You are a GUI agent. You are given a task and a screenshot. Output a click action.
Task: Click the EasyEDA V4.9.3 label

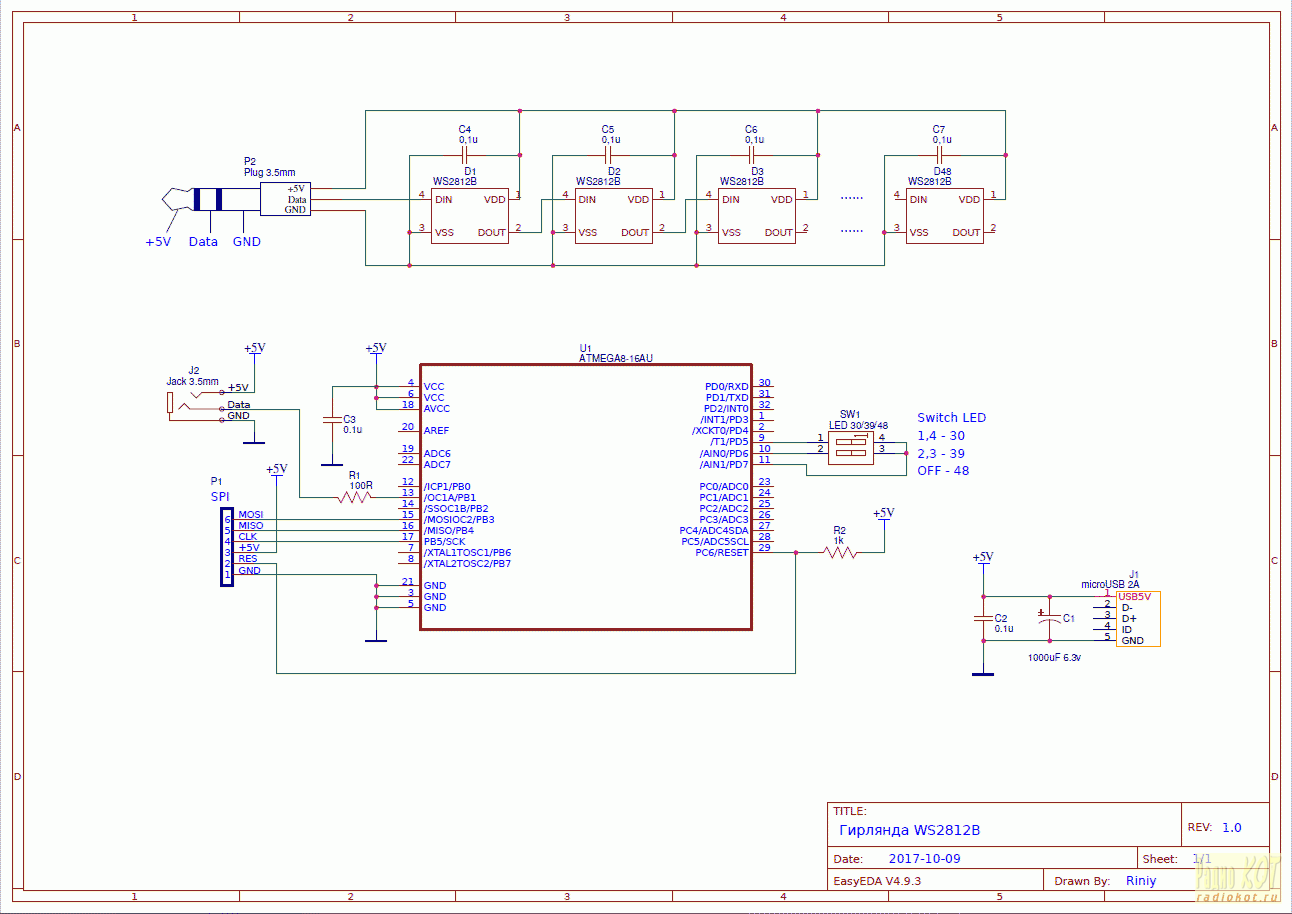(877, 881)
